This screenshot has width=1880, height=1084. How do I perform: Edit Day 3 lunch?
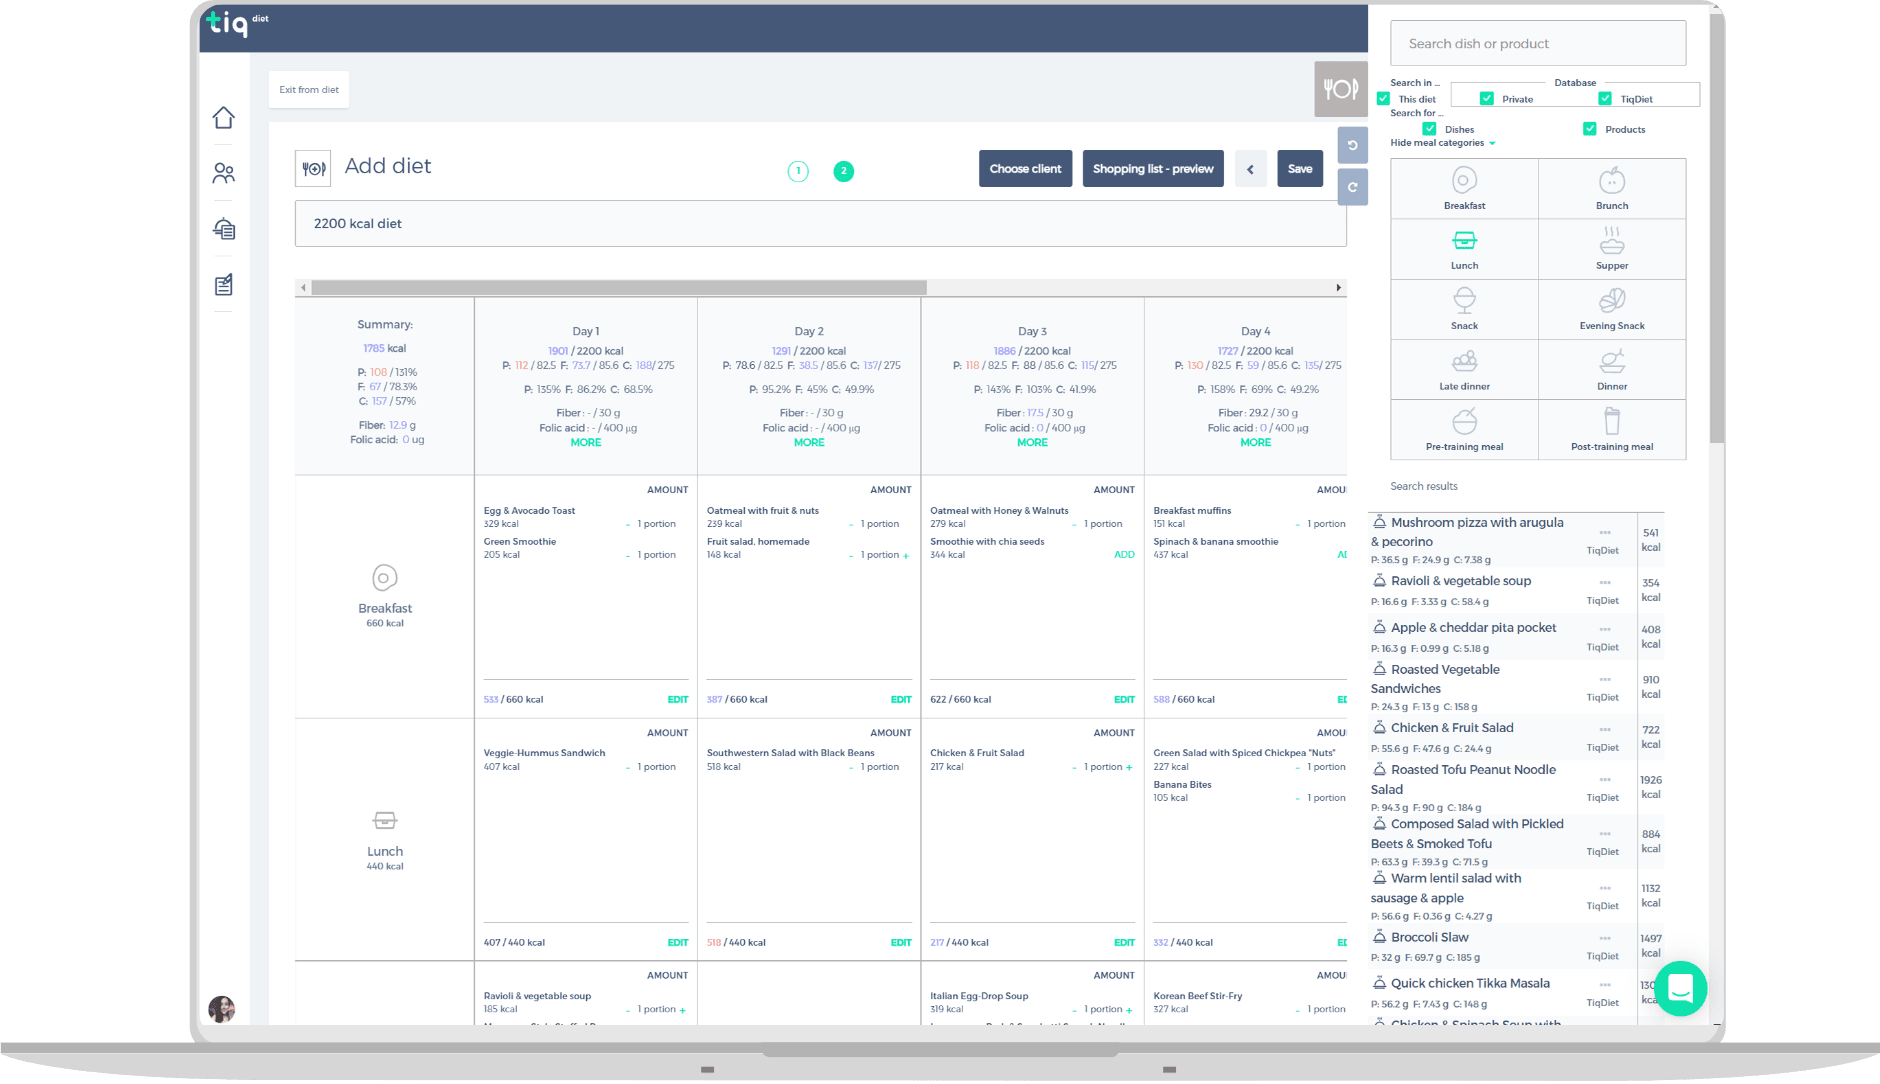(1124, 943)
